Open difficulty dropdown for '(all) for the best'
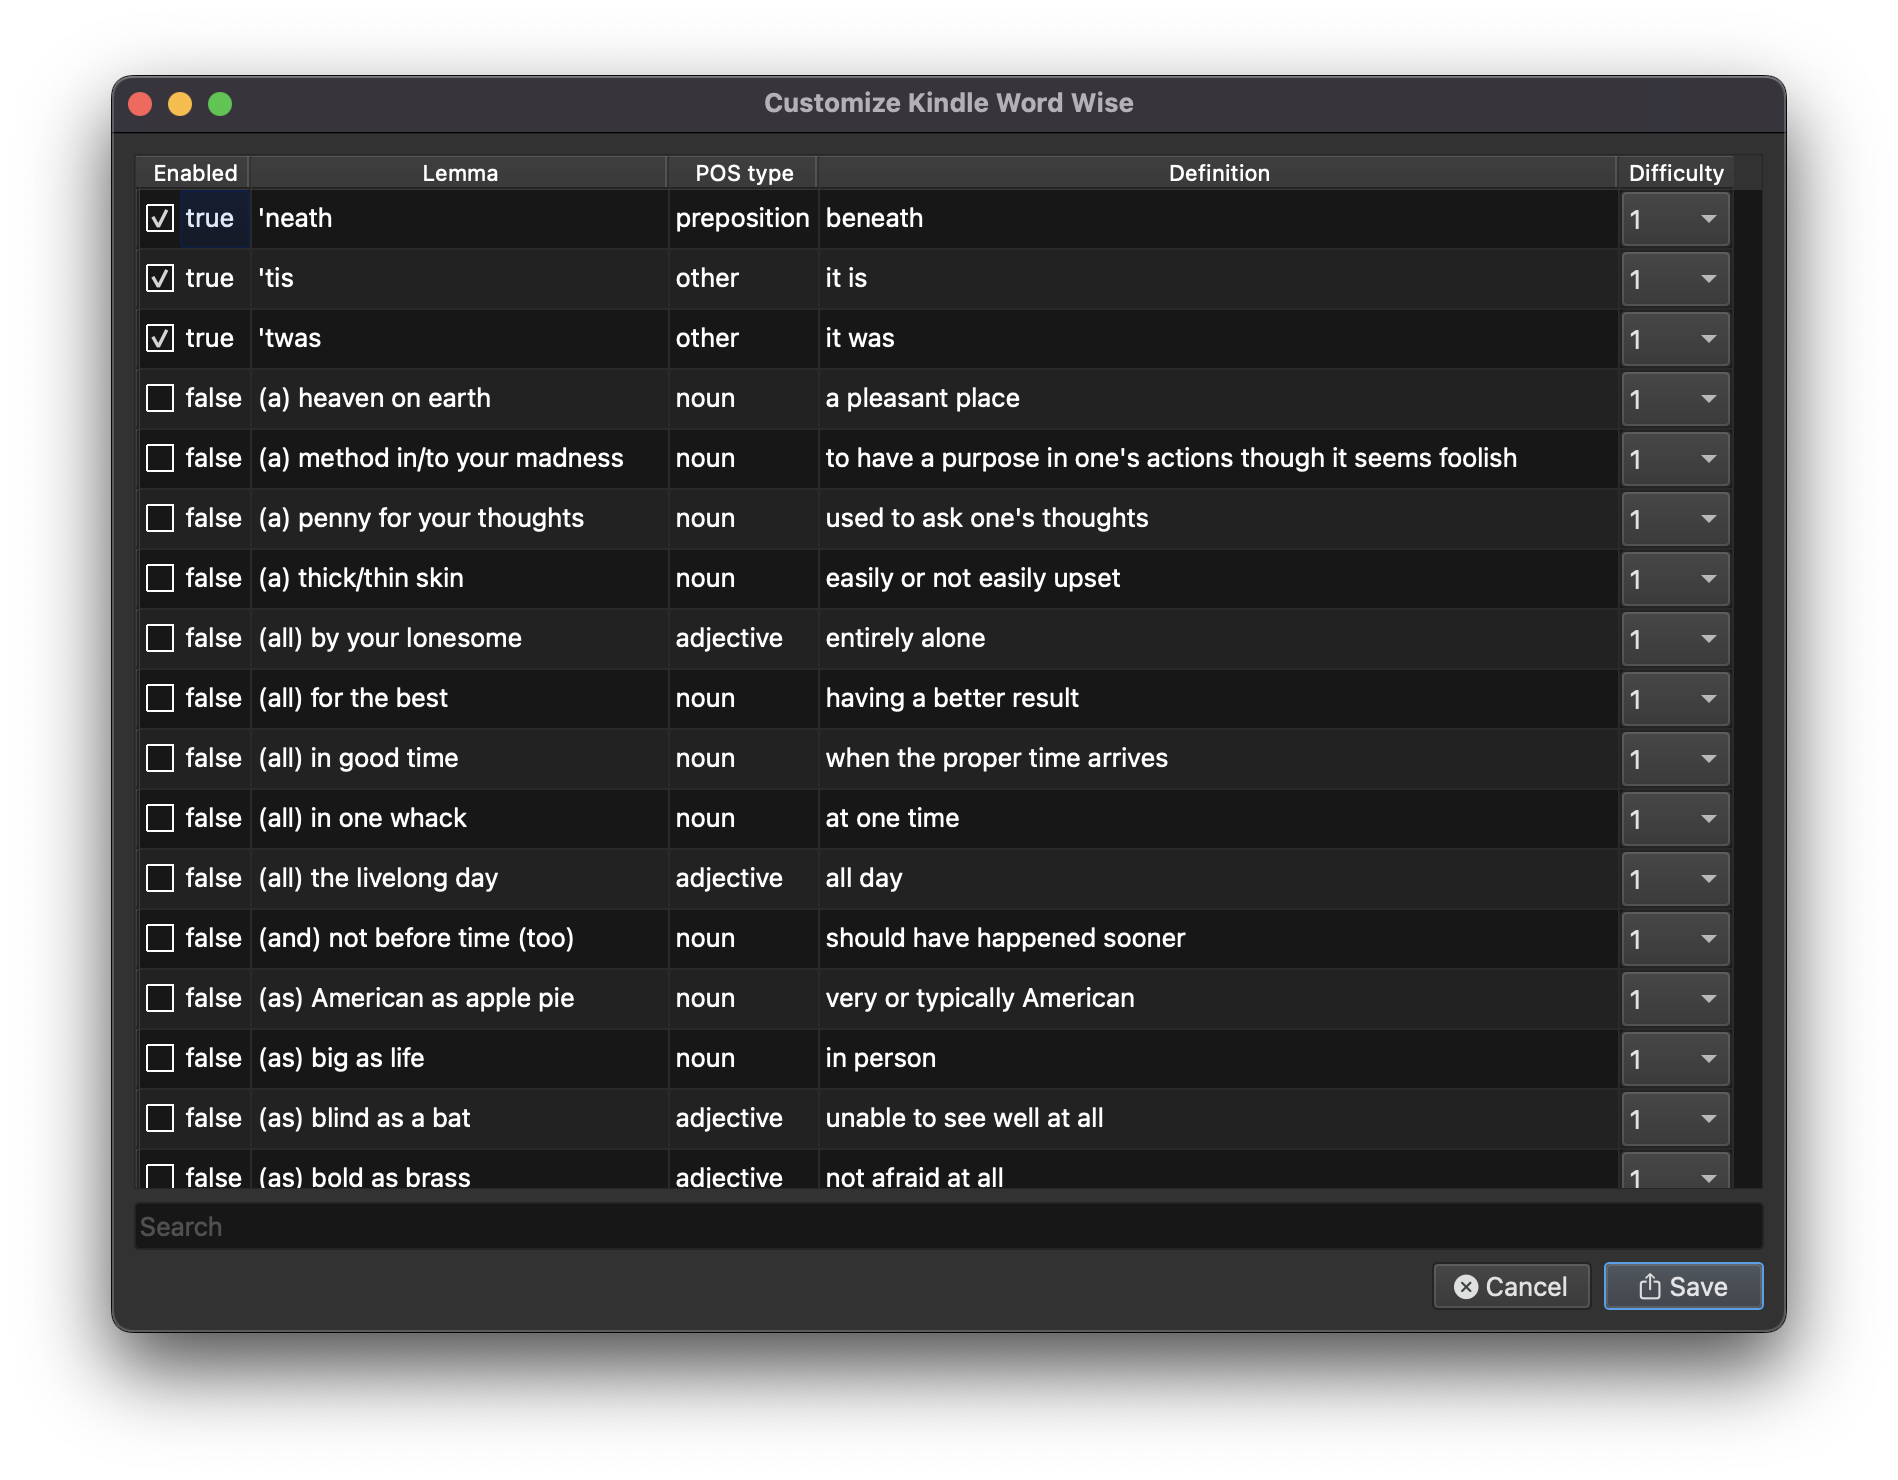This screenshot has width=1898, height=1480. [1675, 699]
